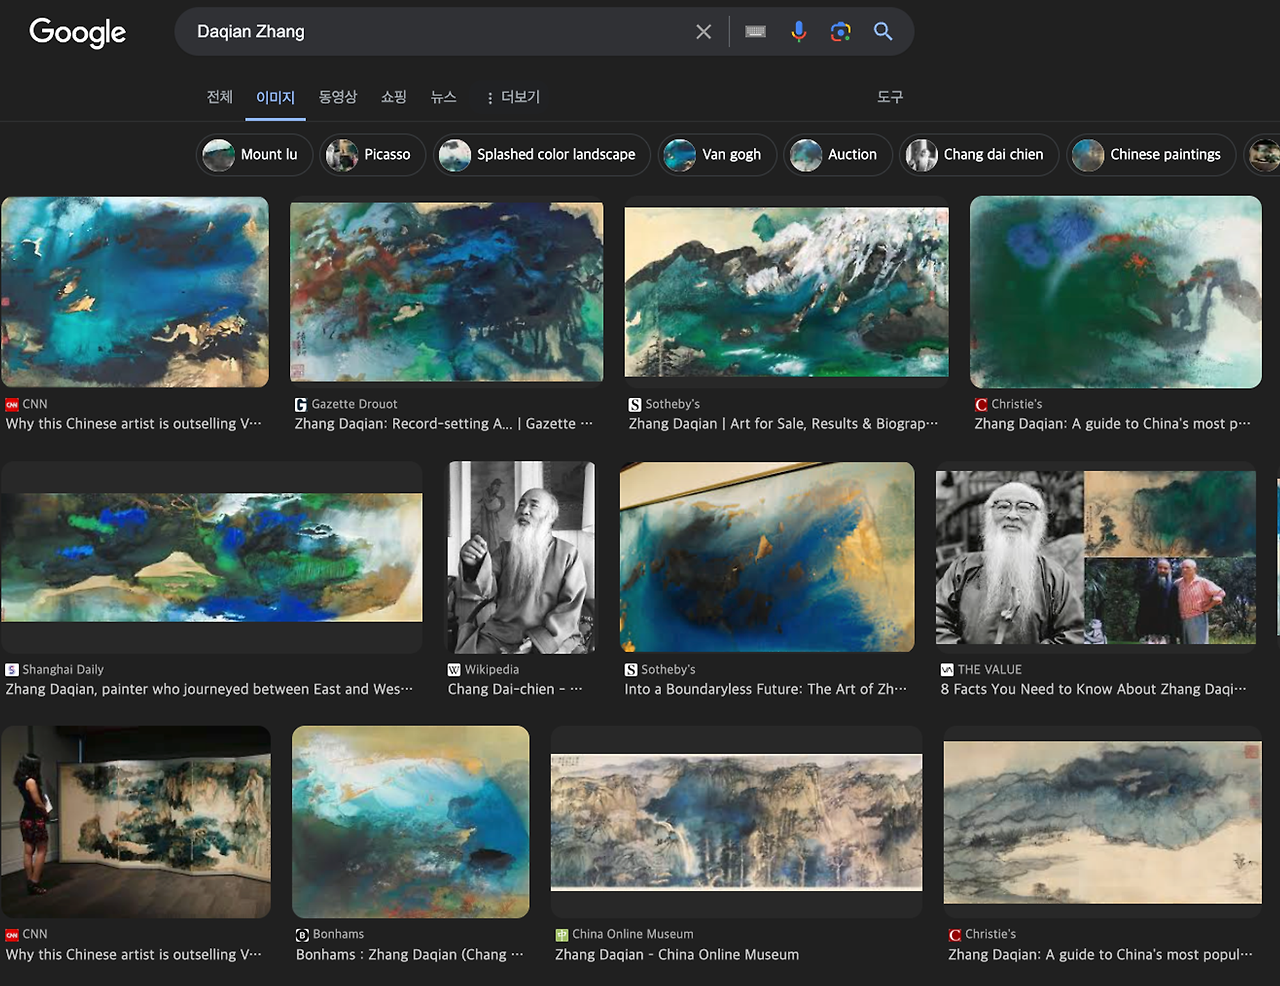The width and height of the screenshot is (1280, 986).
Task: Go to the 뉴스 tab
Action: click(444, 97)
